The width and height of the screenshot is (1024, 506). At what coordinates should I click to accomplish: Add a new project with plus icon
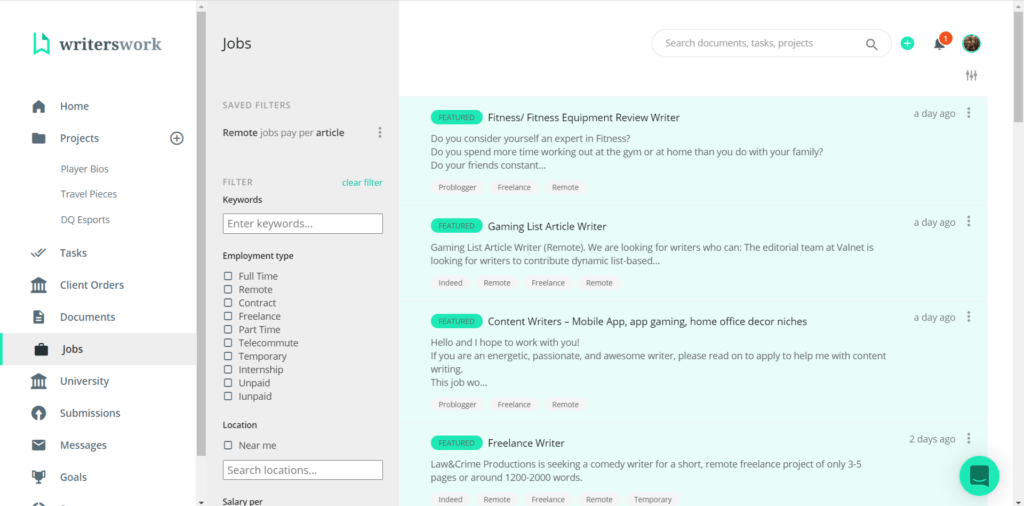(x=177, y=138)
